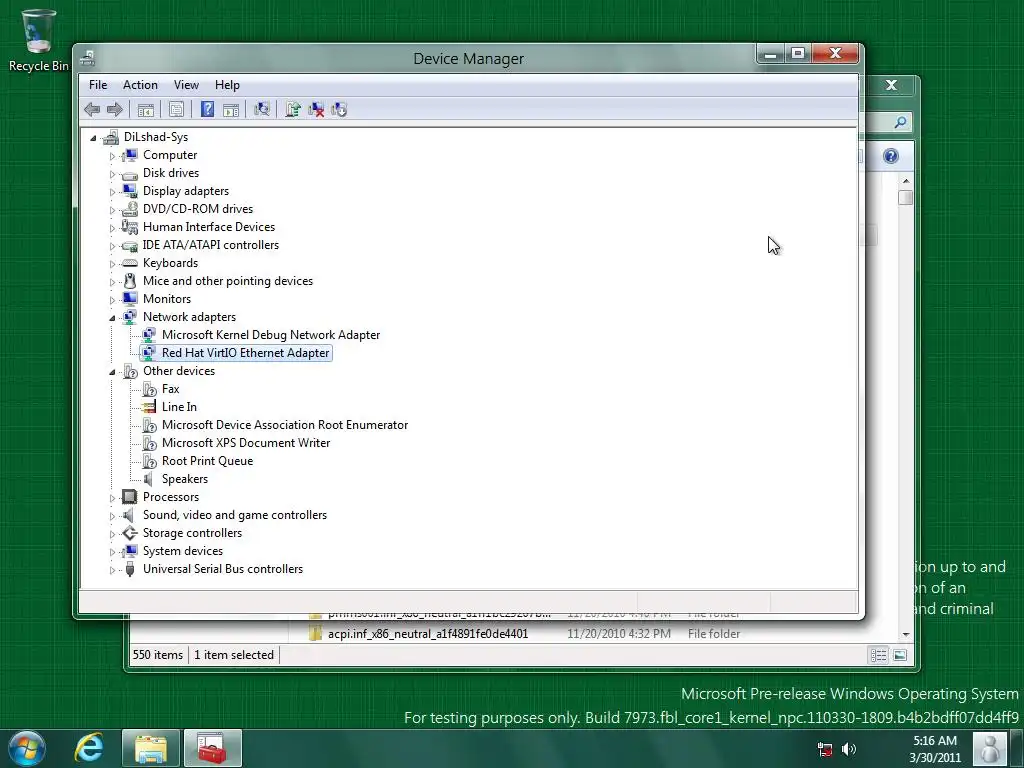1024x768 pixels.
Task: Click the blue Help question-mark toolbar icon
Action: [x=207, y=110]
